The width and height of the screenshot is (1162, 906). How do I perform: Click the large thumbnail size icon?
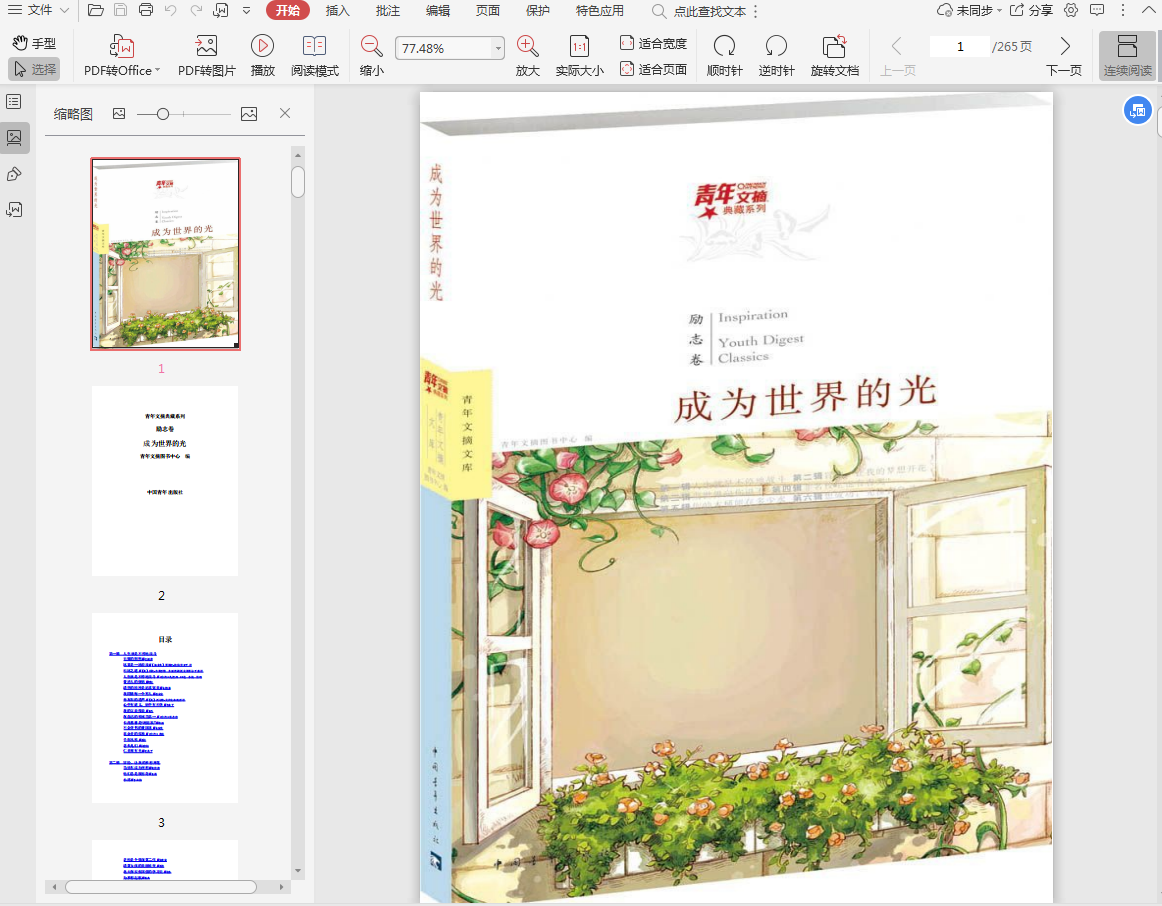click(x=249, y=113)
